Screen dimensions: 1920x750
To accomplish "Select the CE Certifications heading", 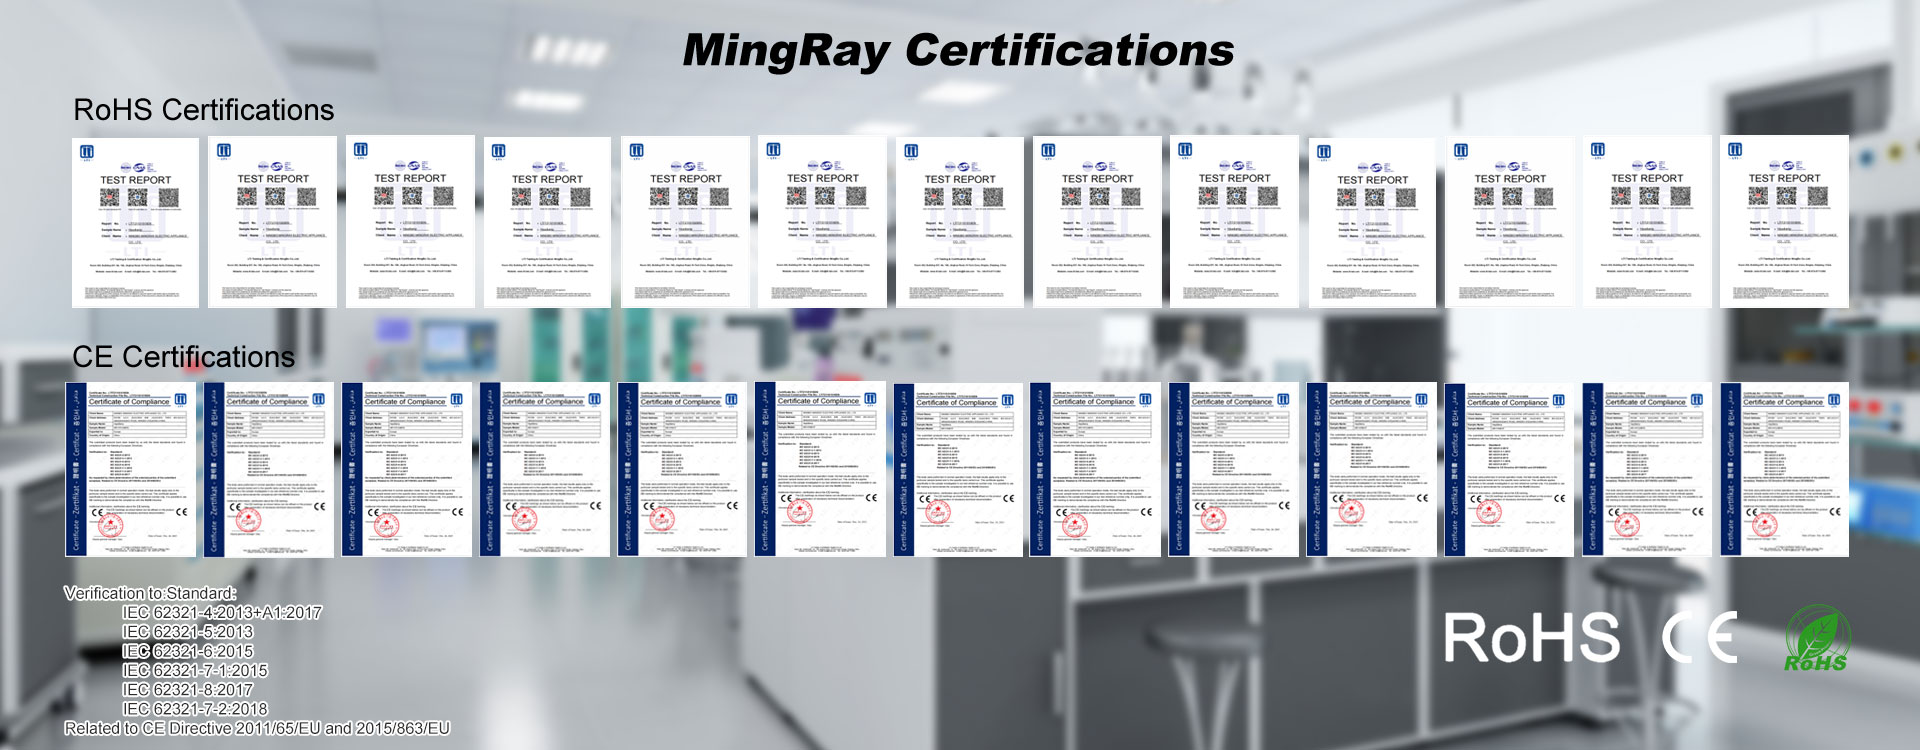I will click(x=183, y=357).
